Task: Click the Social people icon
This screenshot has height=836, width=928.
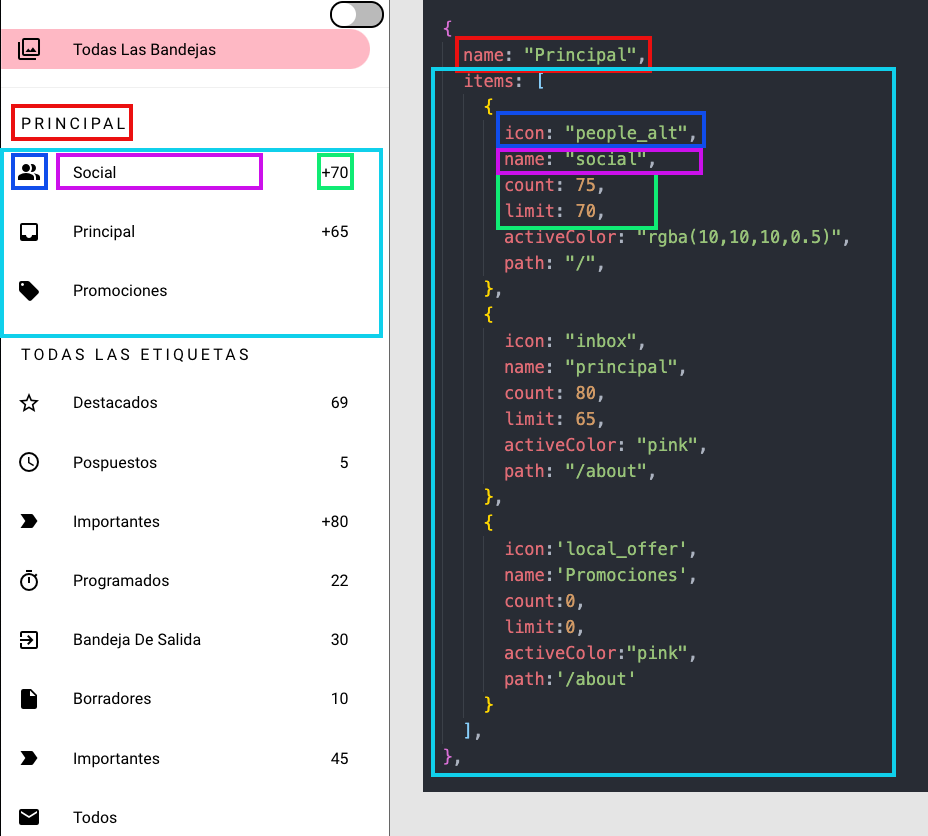Action: (x=29, y=172)
